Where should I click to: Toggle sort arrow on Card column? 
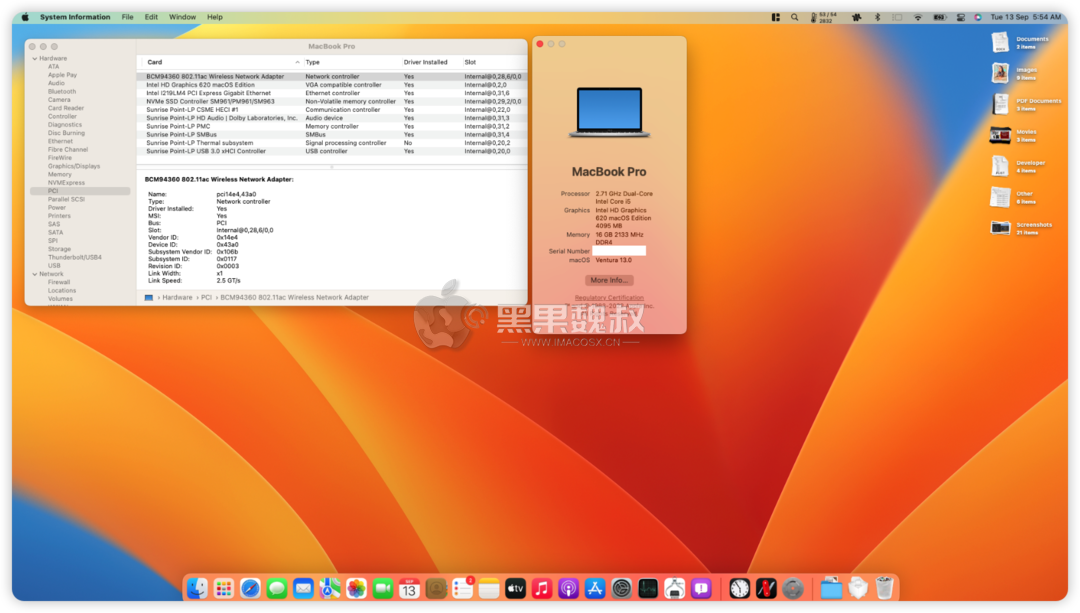coord(298,62)
